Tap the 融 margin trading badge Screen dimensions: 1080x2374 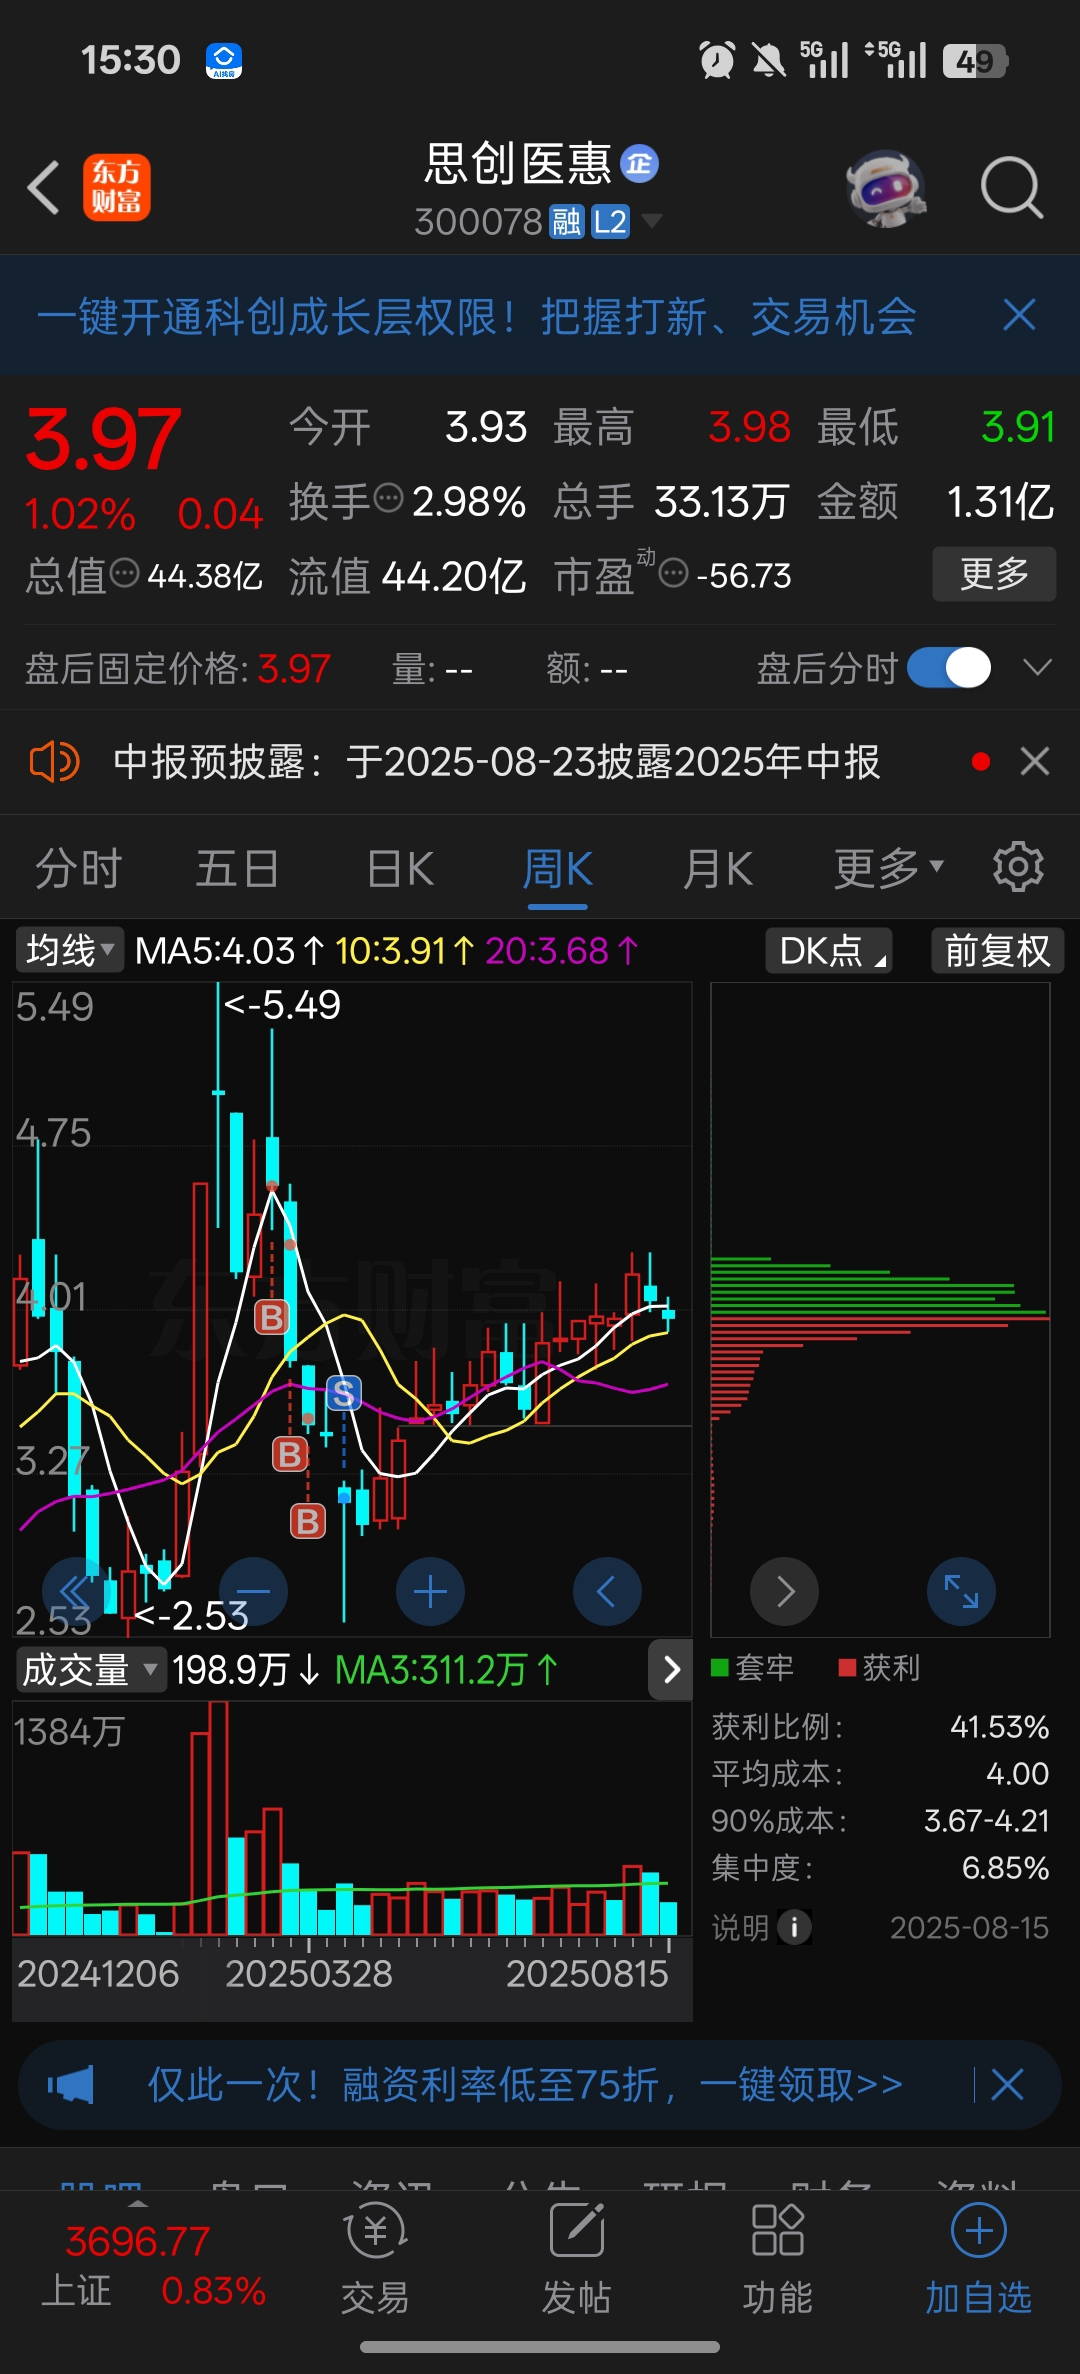(566, 221)
